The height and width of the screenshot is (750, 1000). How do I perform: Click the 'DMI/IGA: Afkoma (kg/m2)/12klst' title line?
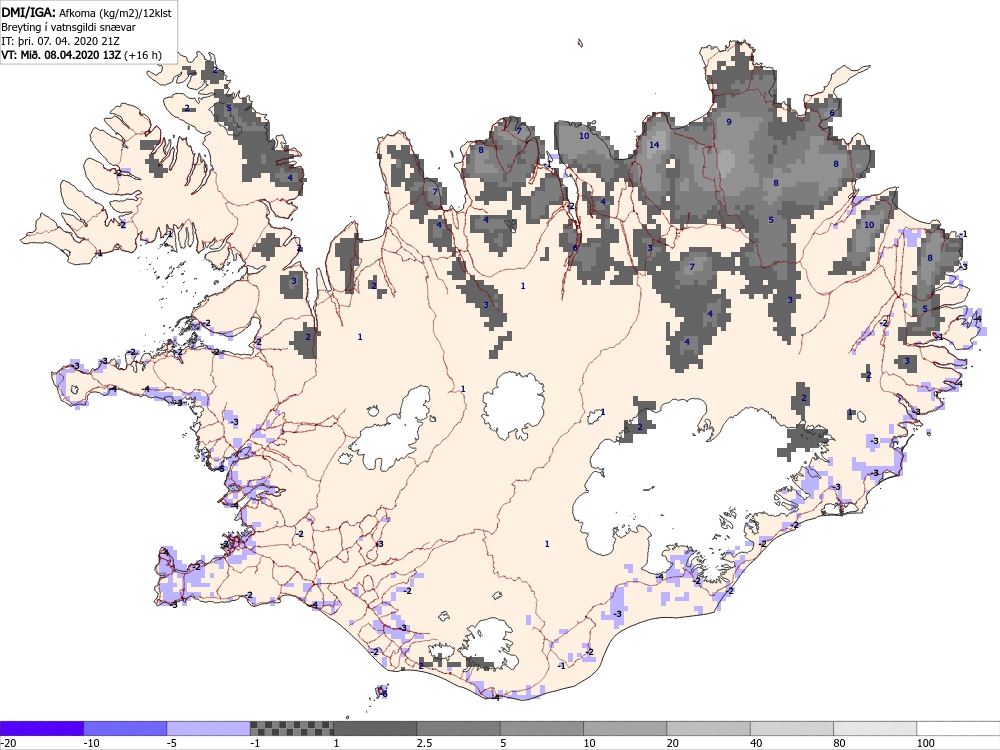pyautogui.click(x=87, y=13)
